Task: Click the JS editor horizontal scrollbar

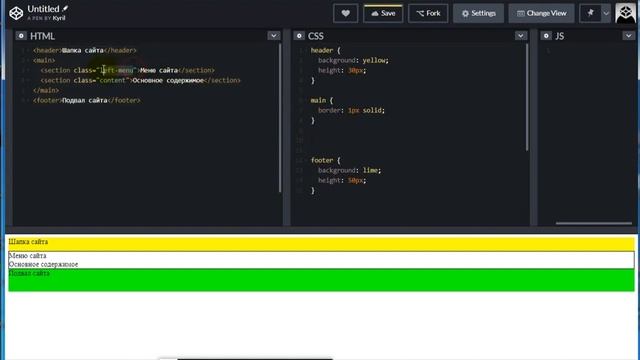Action: click(594, 223)
